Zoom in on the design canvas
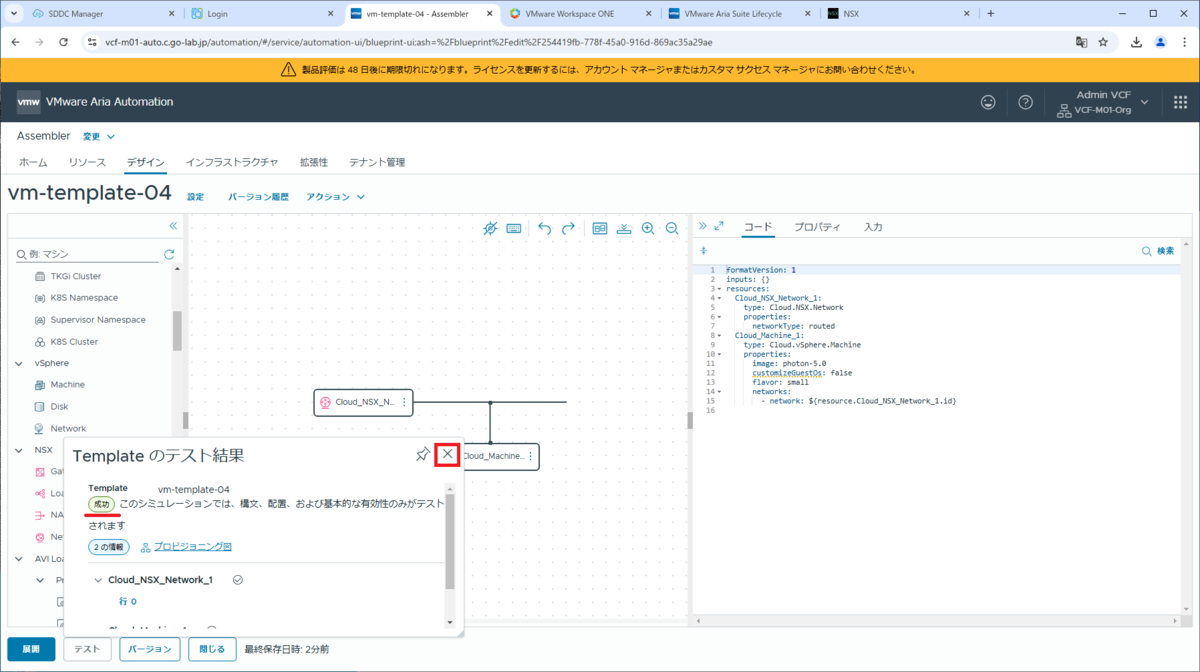The image size is (1200, 672). click(x=648, y=228)
